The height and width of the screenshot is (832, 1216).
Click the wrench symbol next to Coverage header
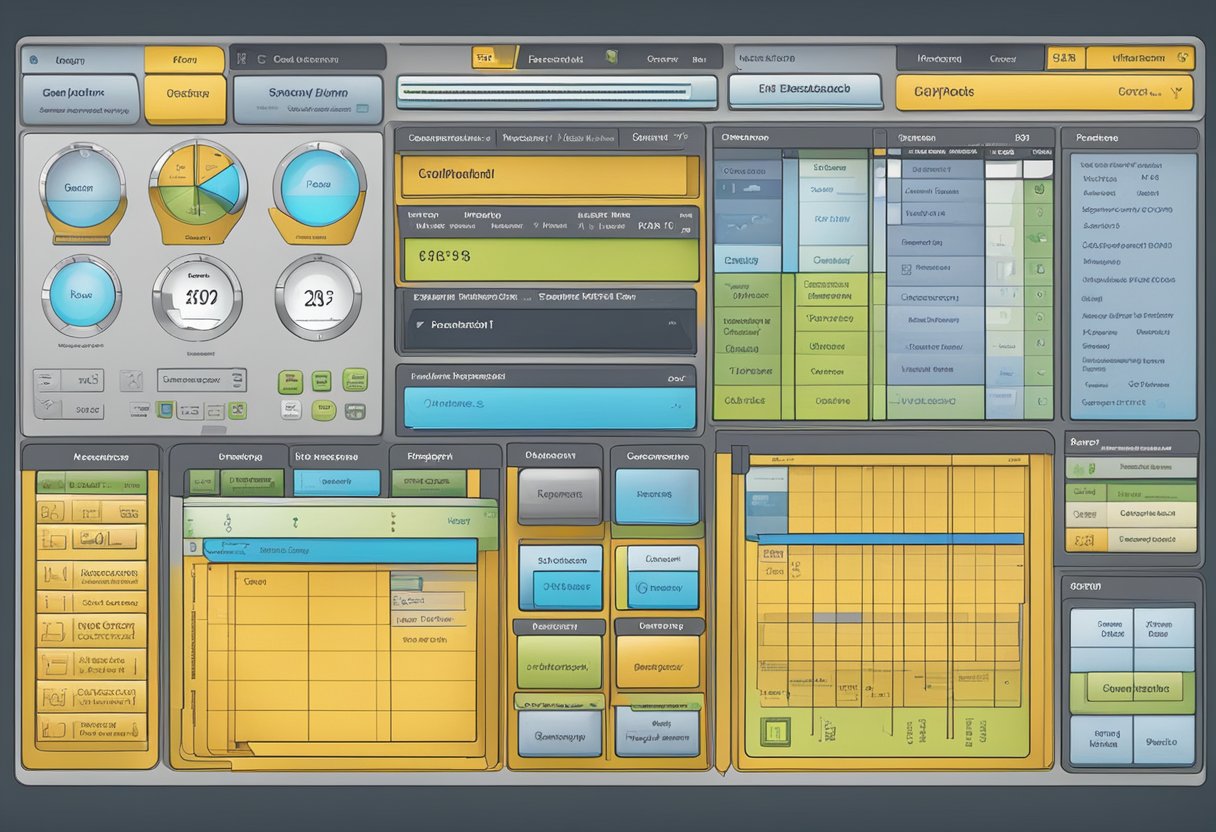tap(1182, 58)
